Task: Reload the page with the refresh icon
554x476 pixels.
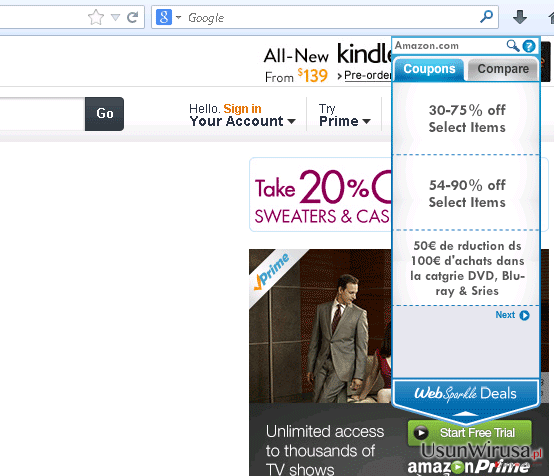Action: [132, 17]
